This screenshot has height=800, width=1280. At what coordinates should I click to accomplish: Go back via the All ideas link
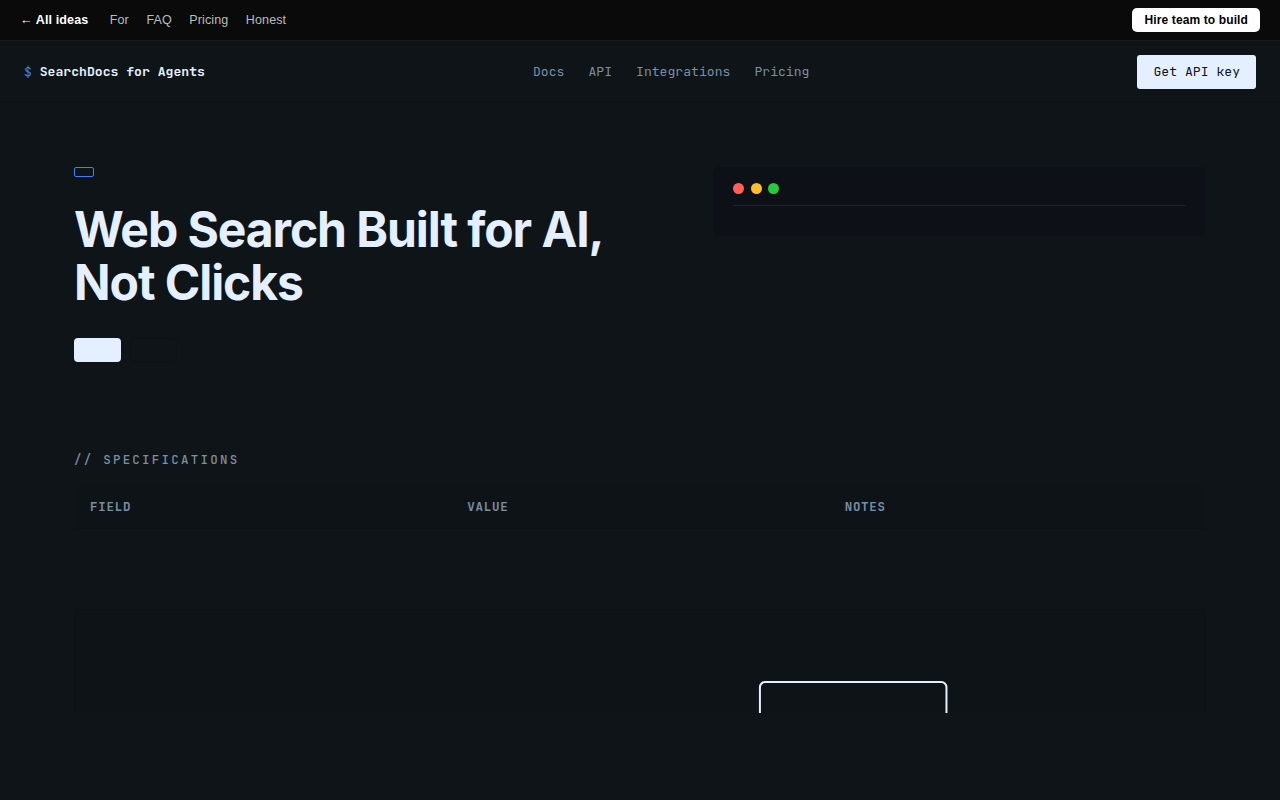(55, 20)
